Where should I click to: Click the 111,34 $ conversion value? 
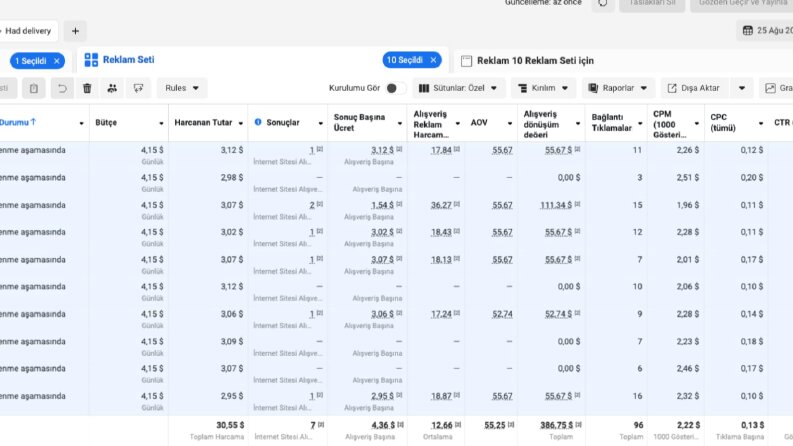tap(556, 205)
